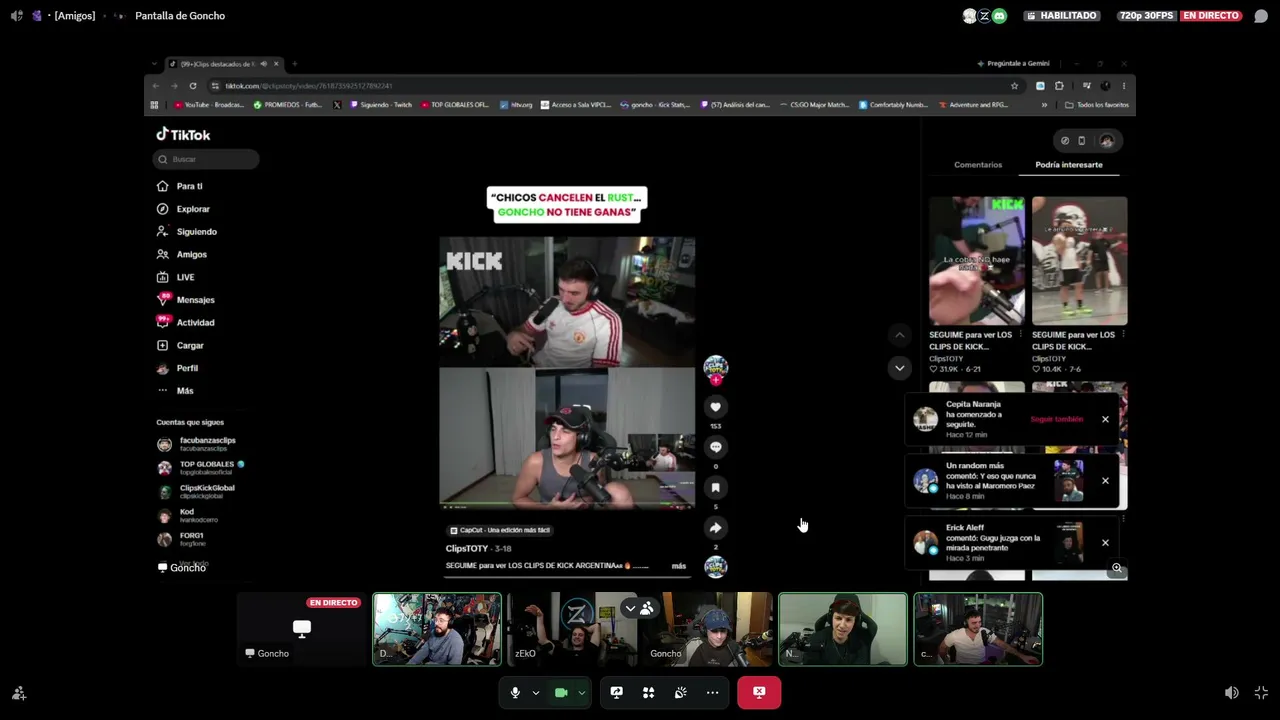The image size is (1280, 720).
Task: Reload the TikTok page in Chrome
Action: click(193, 86)
